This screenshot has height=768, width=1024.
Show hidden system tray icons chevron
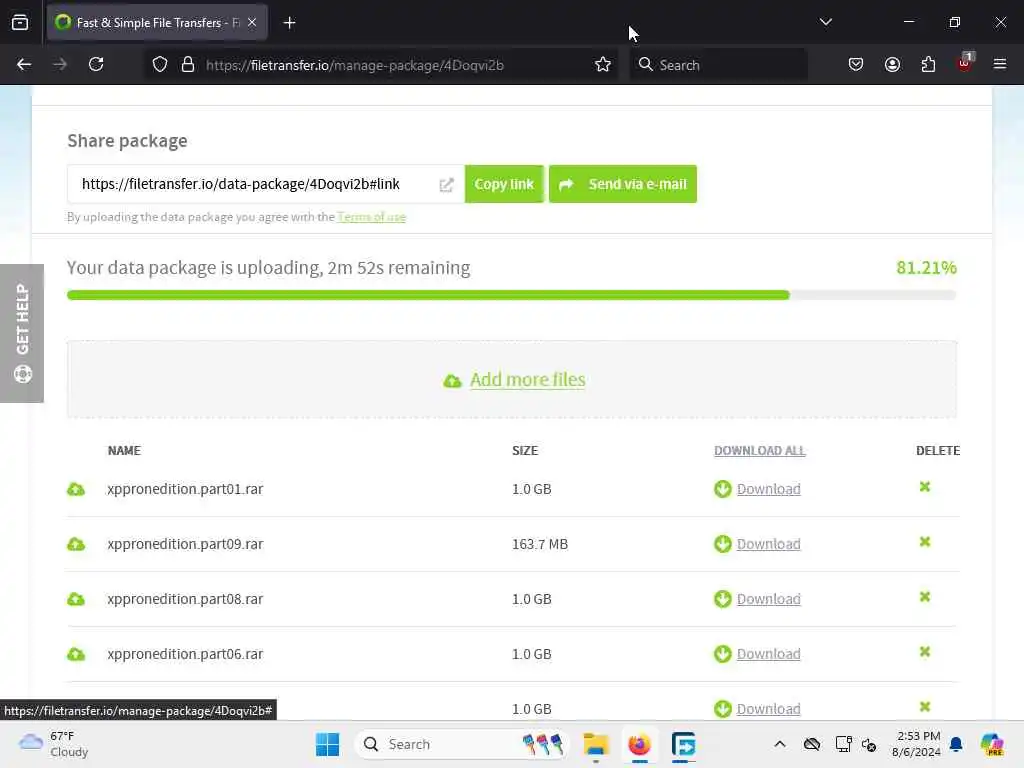[780, 744]
